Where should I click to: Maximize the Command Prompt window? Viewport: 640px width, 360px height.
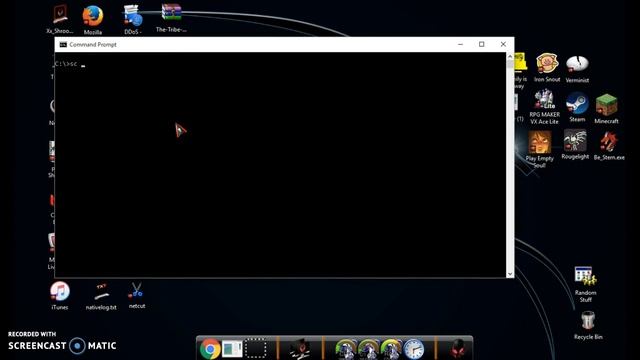482,44
